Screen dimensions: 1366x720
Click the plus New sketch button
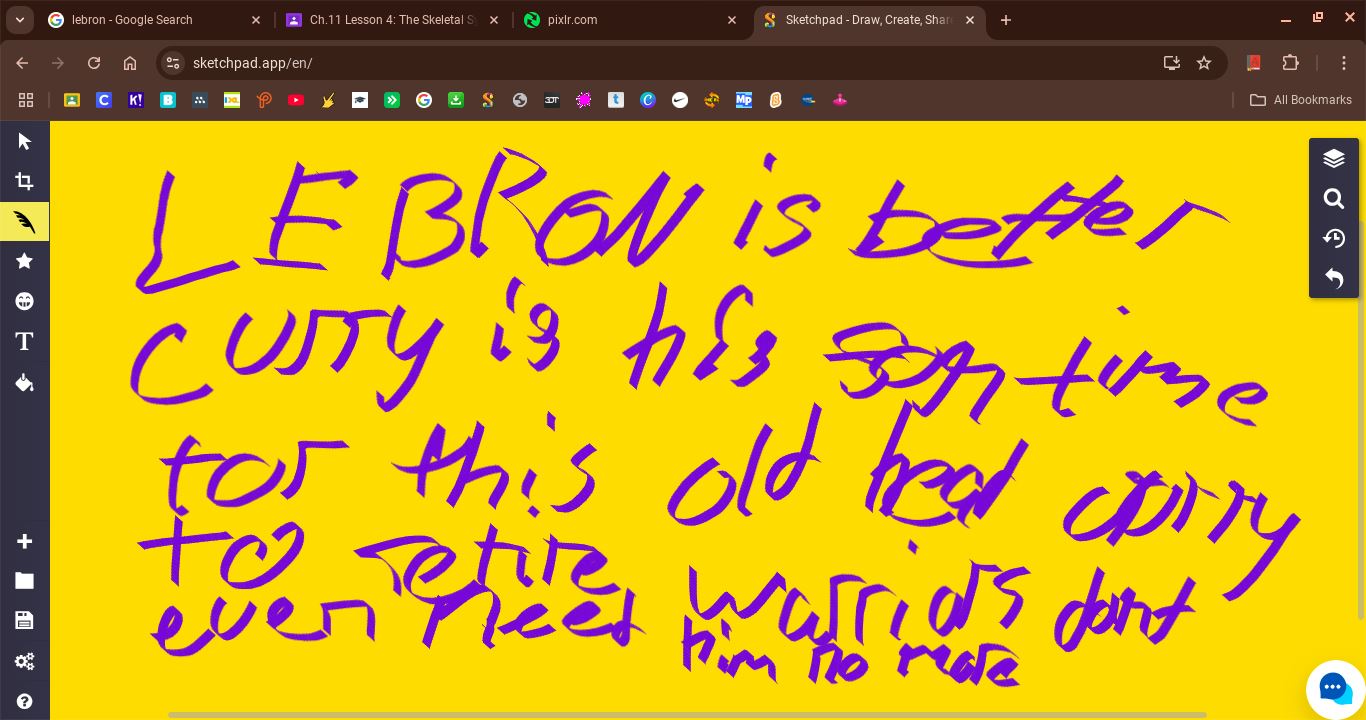click(24, 542)
